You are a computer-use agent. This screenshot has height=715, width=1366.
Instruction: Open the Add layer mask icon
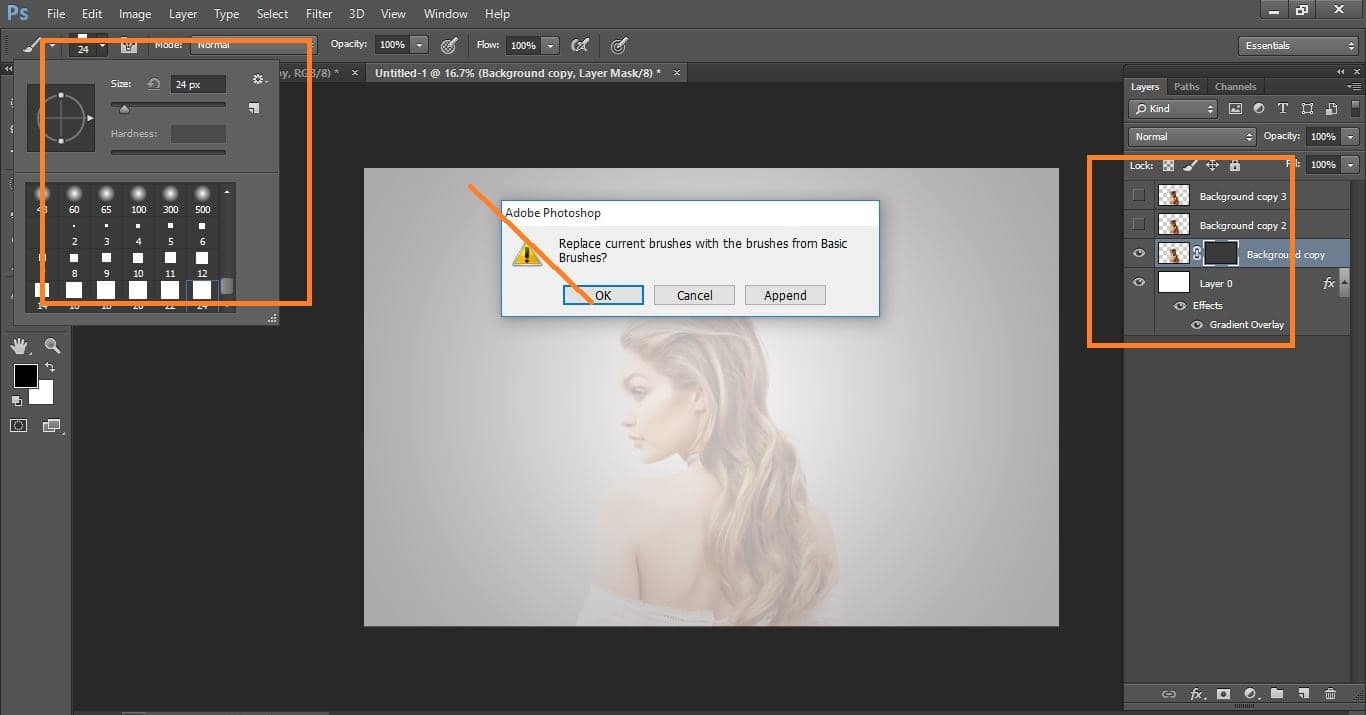click(1225, 693)
